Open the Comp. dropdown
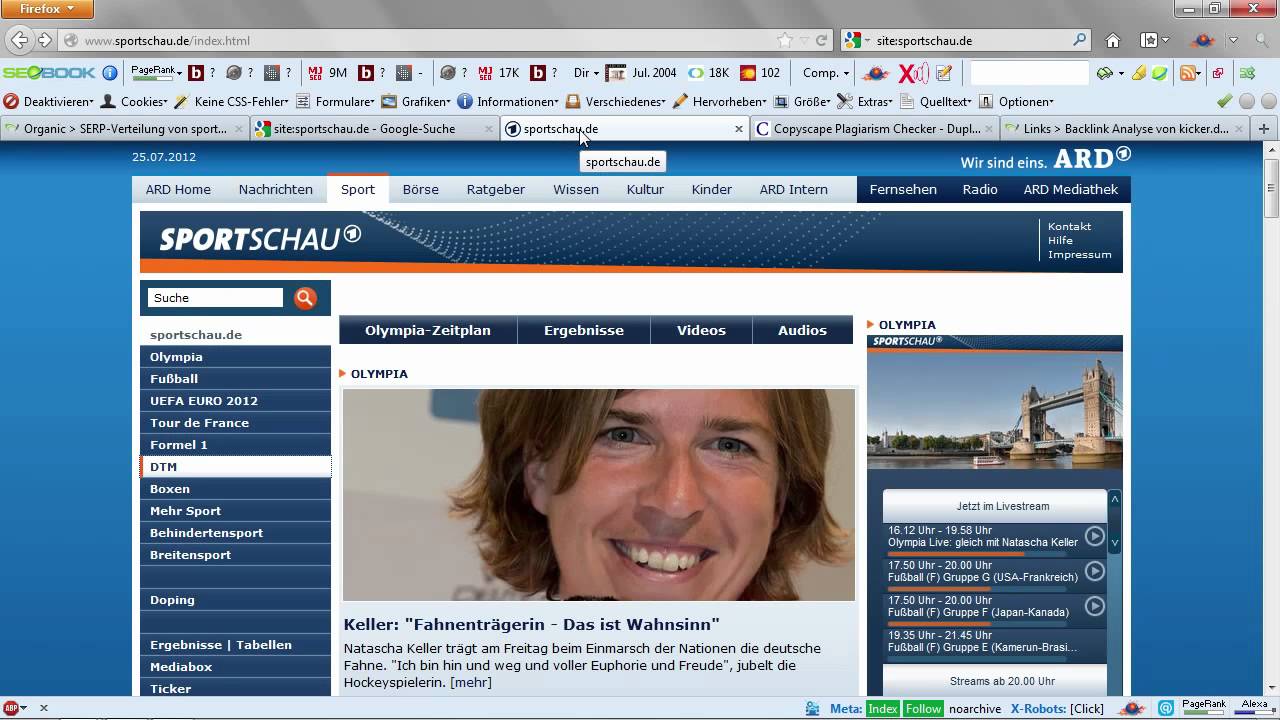This screenshot has height=720, width=1280. 826,73
